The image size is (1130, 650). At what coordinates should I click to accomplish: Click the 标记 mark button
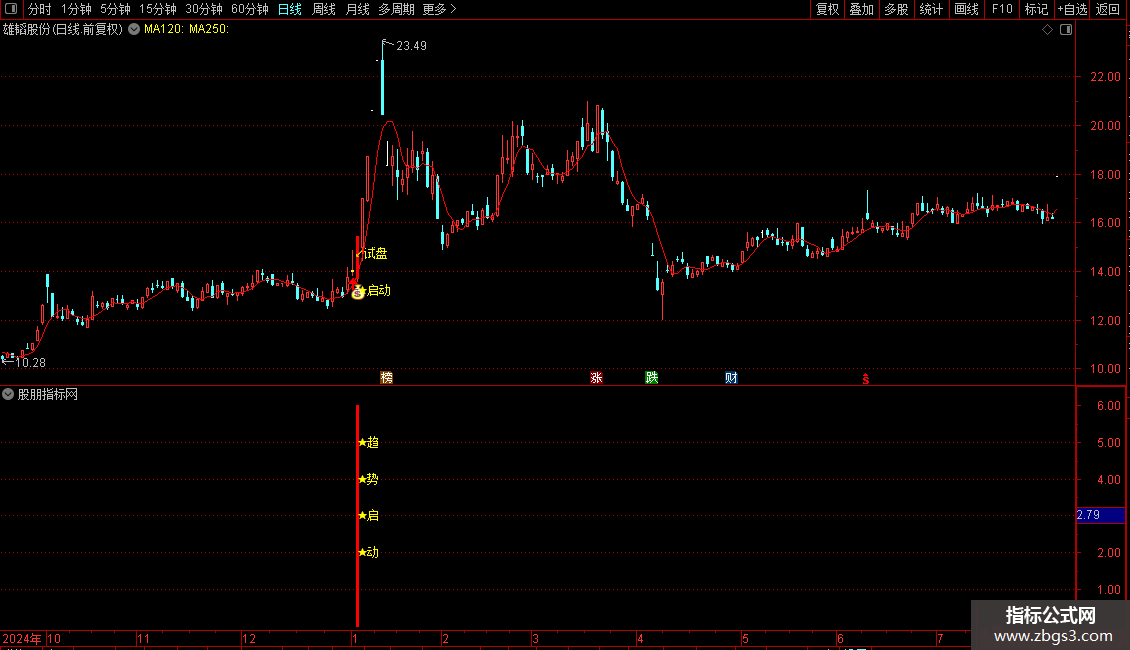pyautogui.click(x=1036, y=9)
